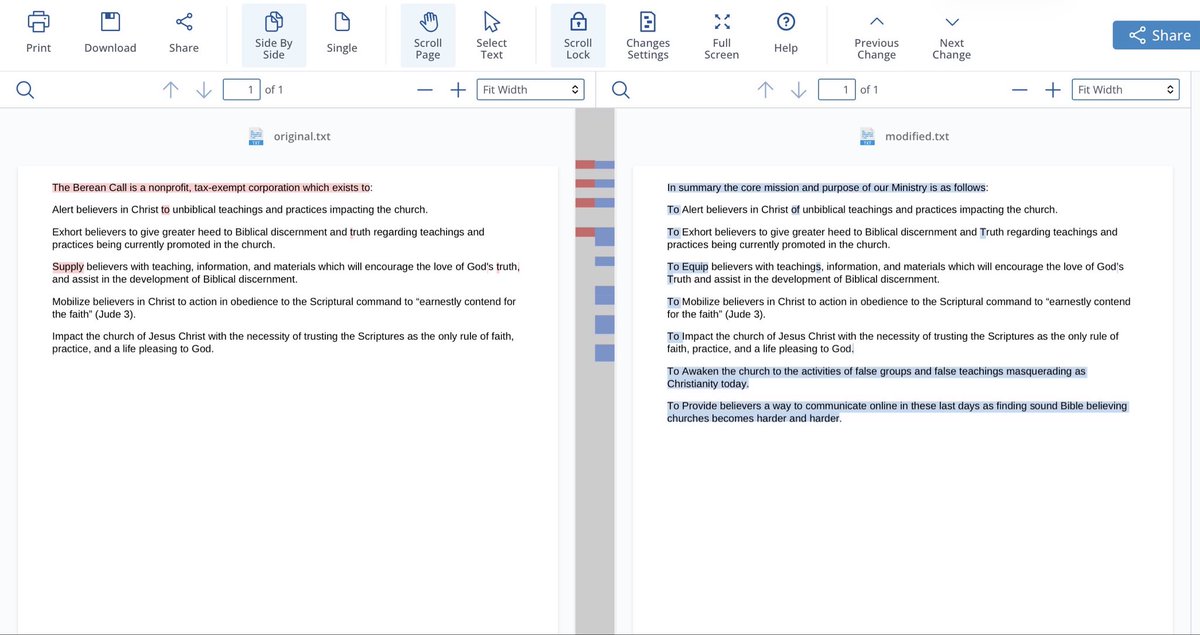This screenshot has height=635, width=1200.
Task: Open search in the modified pane
Action: 621,90
